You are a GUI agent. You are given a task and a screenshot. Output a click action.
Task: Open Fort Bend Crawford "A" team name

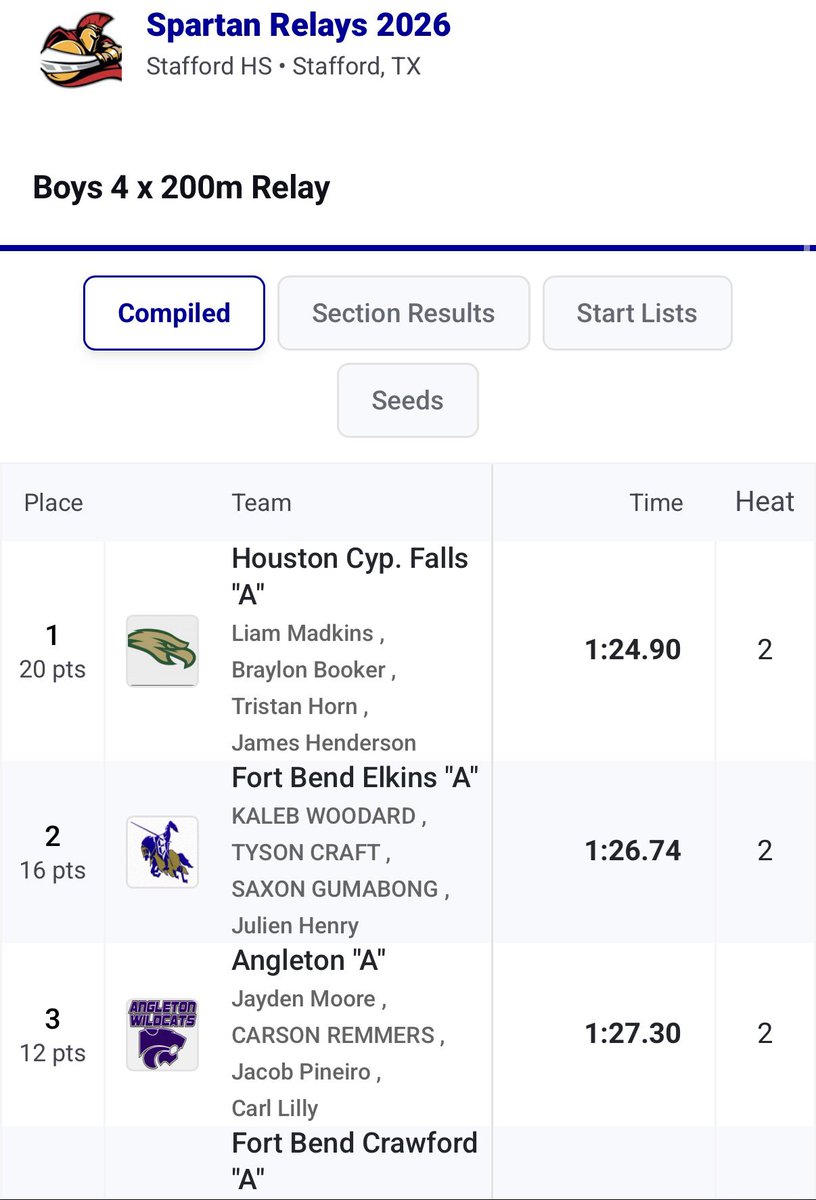point(354,1160)
